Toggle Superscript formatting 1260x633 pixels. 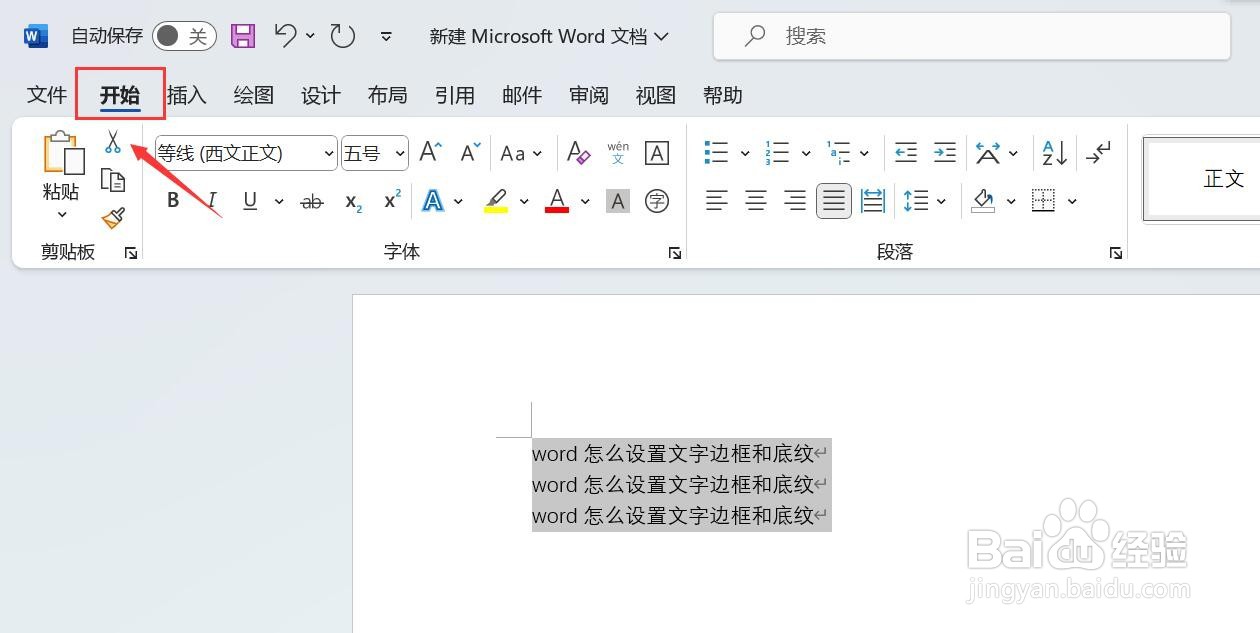pos(392,200)
